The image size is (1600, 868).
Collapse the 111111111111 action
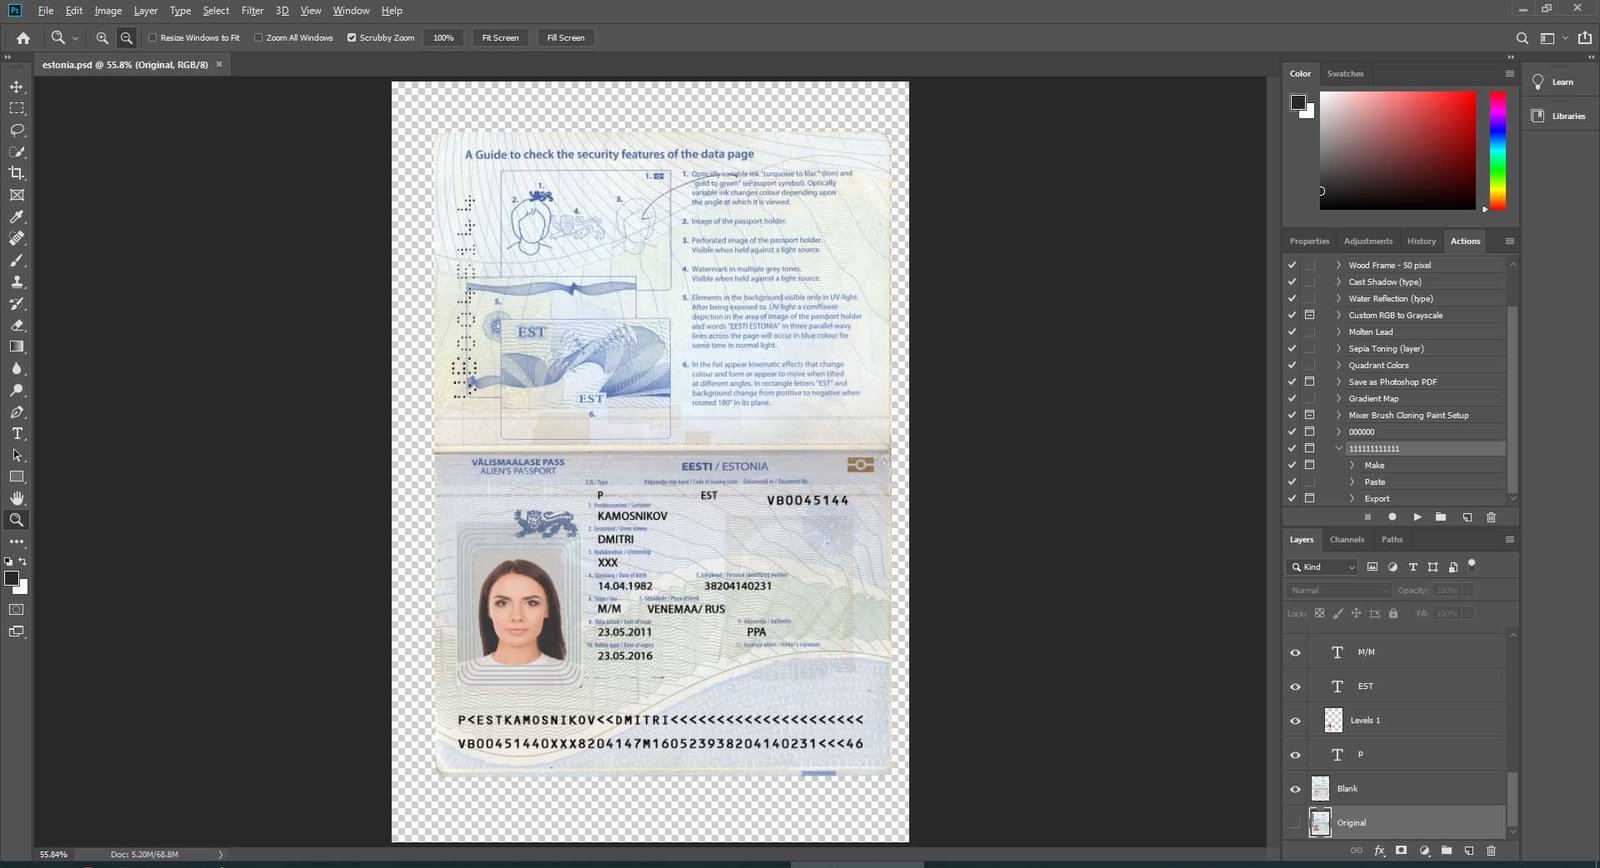click(x=1339, y=448)
